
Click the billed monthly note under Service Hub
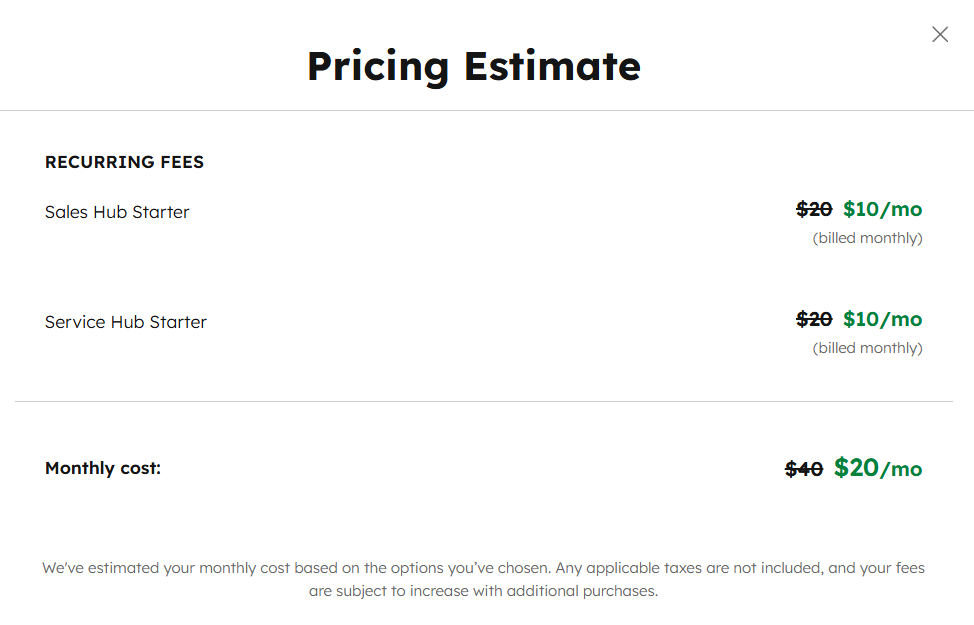point(867,347)
